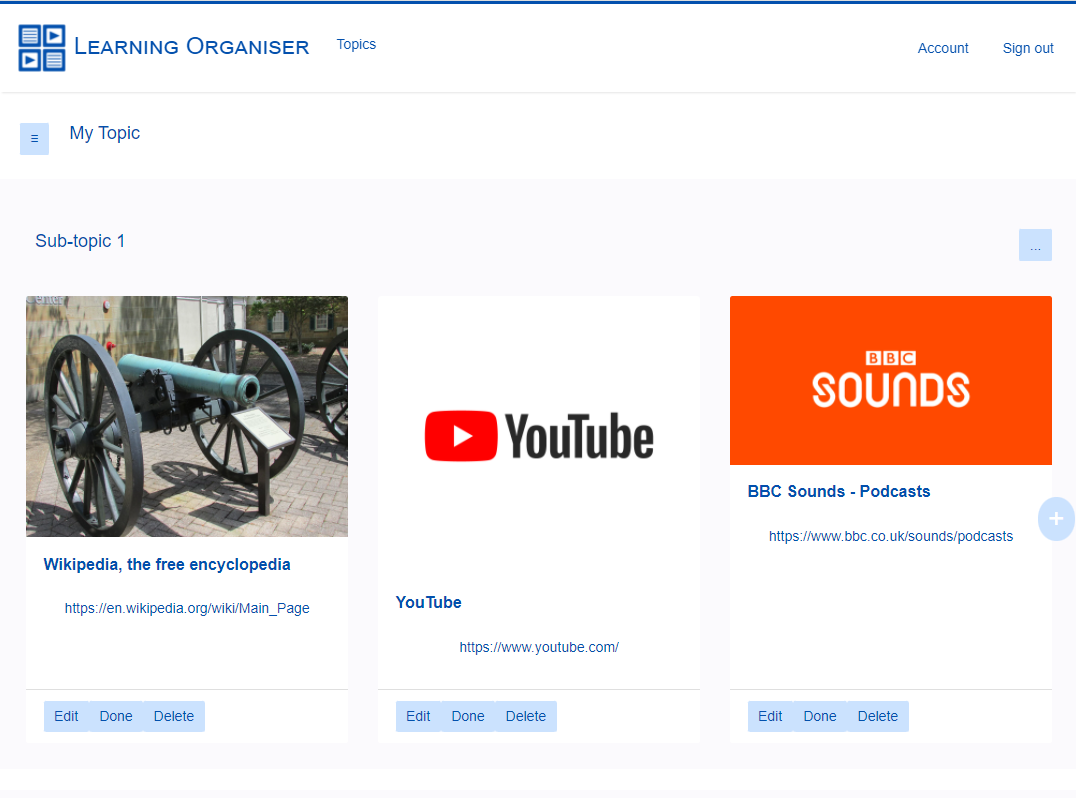Viewport: 1076px width, 798px height.
Task: Open the BBC Sounds podcasts URL link
Action: pos(890,536)
